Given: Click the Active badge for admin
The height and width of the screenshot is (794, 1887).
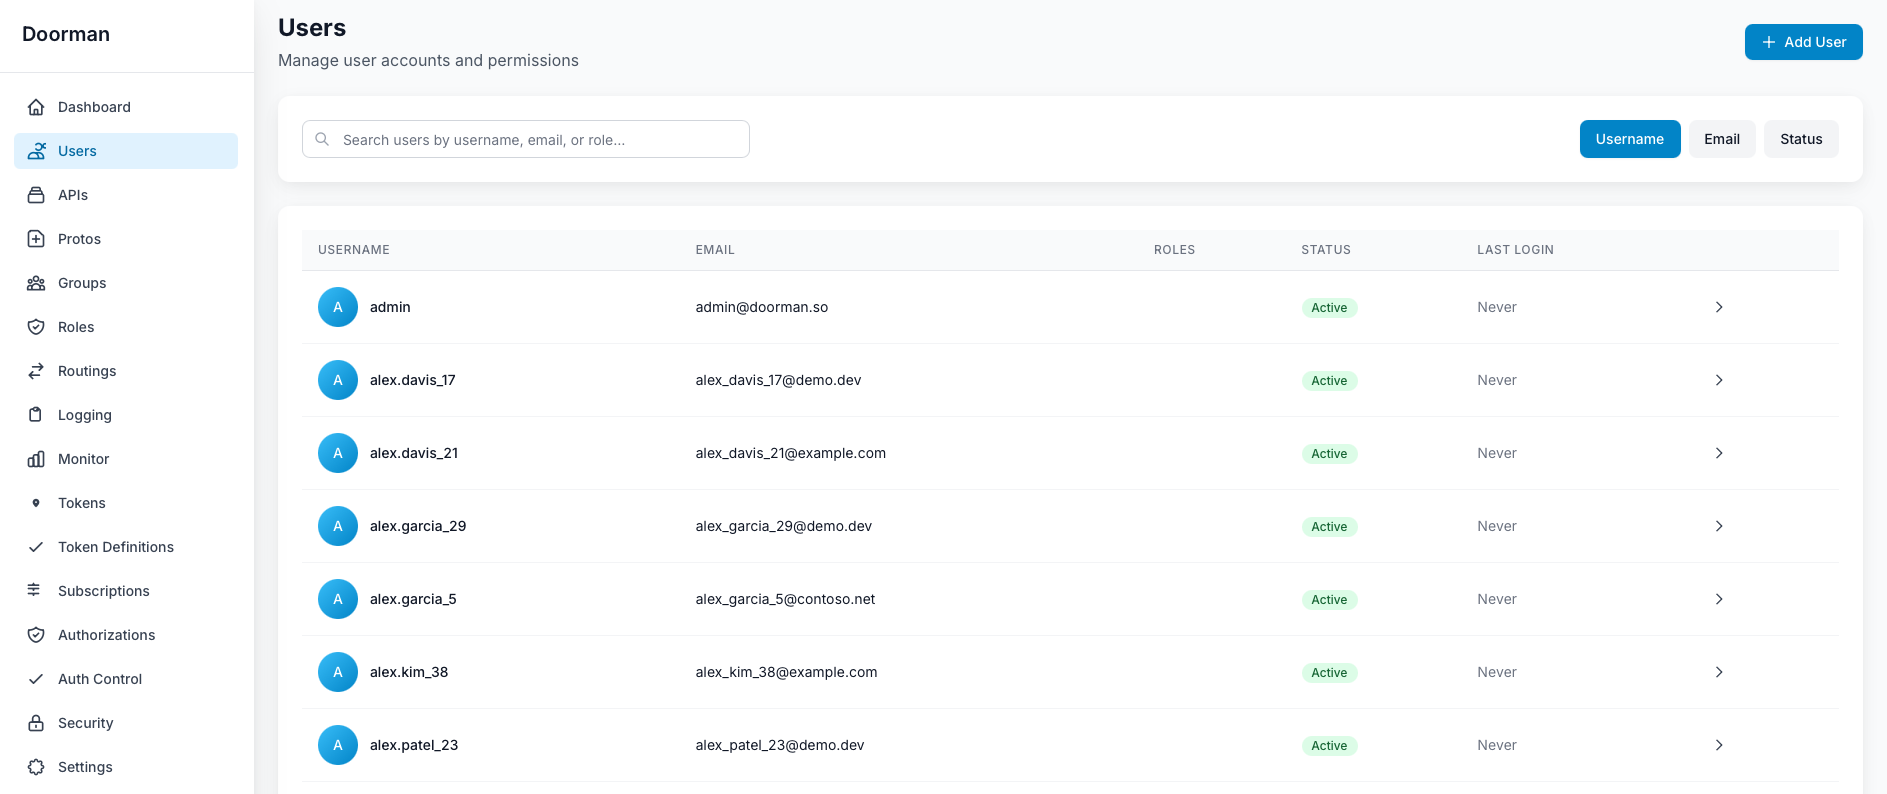Looking at the screenshot, I should pyautogui.click(x=1329, y=308).
